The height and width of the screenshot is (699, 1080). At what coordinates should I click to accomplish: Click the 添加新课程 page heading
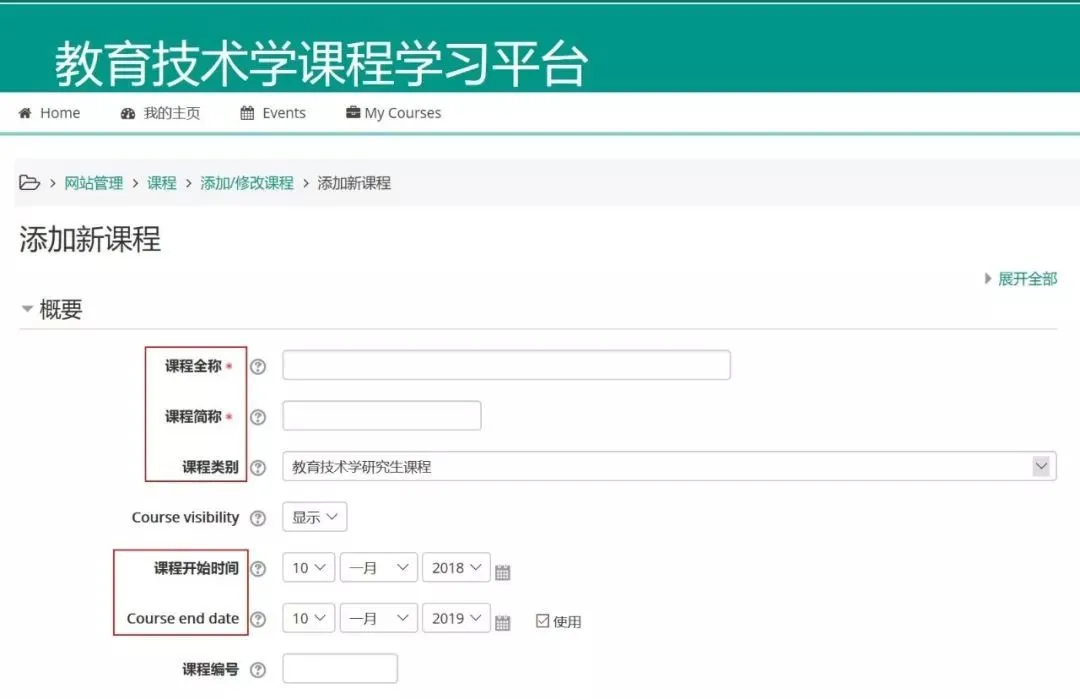90,240
